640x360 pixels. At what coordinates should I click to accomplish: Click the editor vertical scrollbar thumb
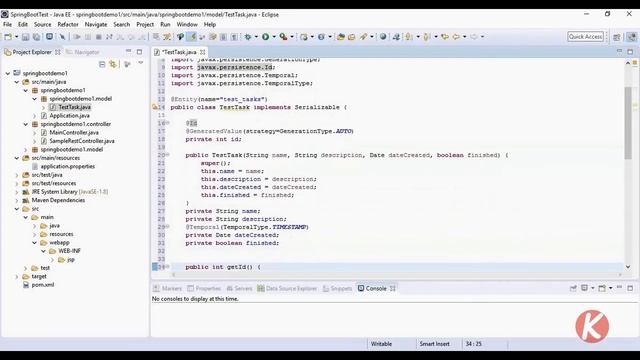coord(628,122)
